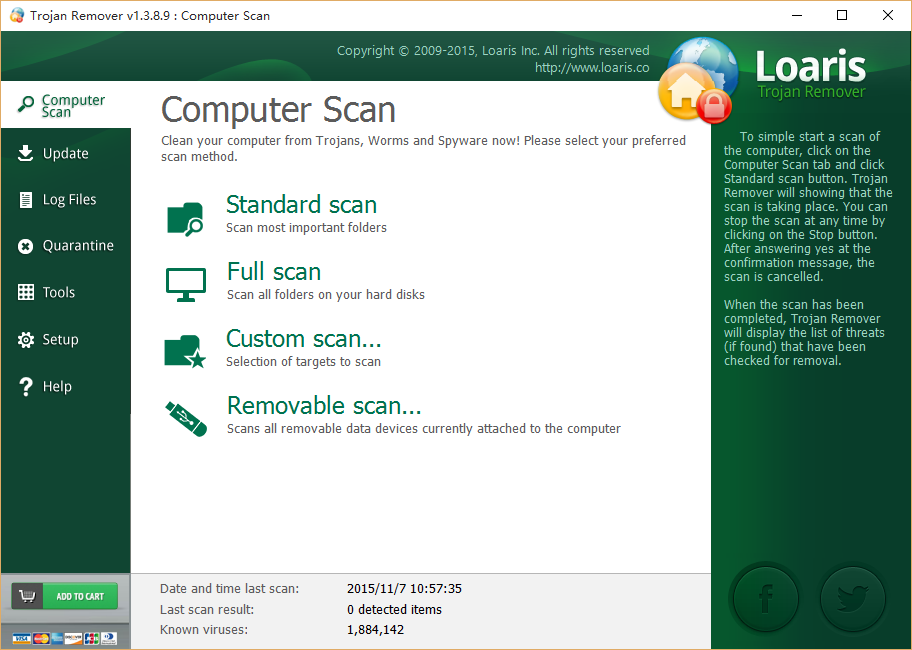Choose Custom scan targets
The image size is (912, 650).
304,338
